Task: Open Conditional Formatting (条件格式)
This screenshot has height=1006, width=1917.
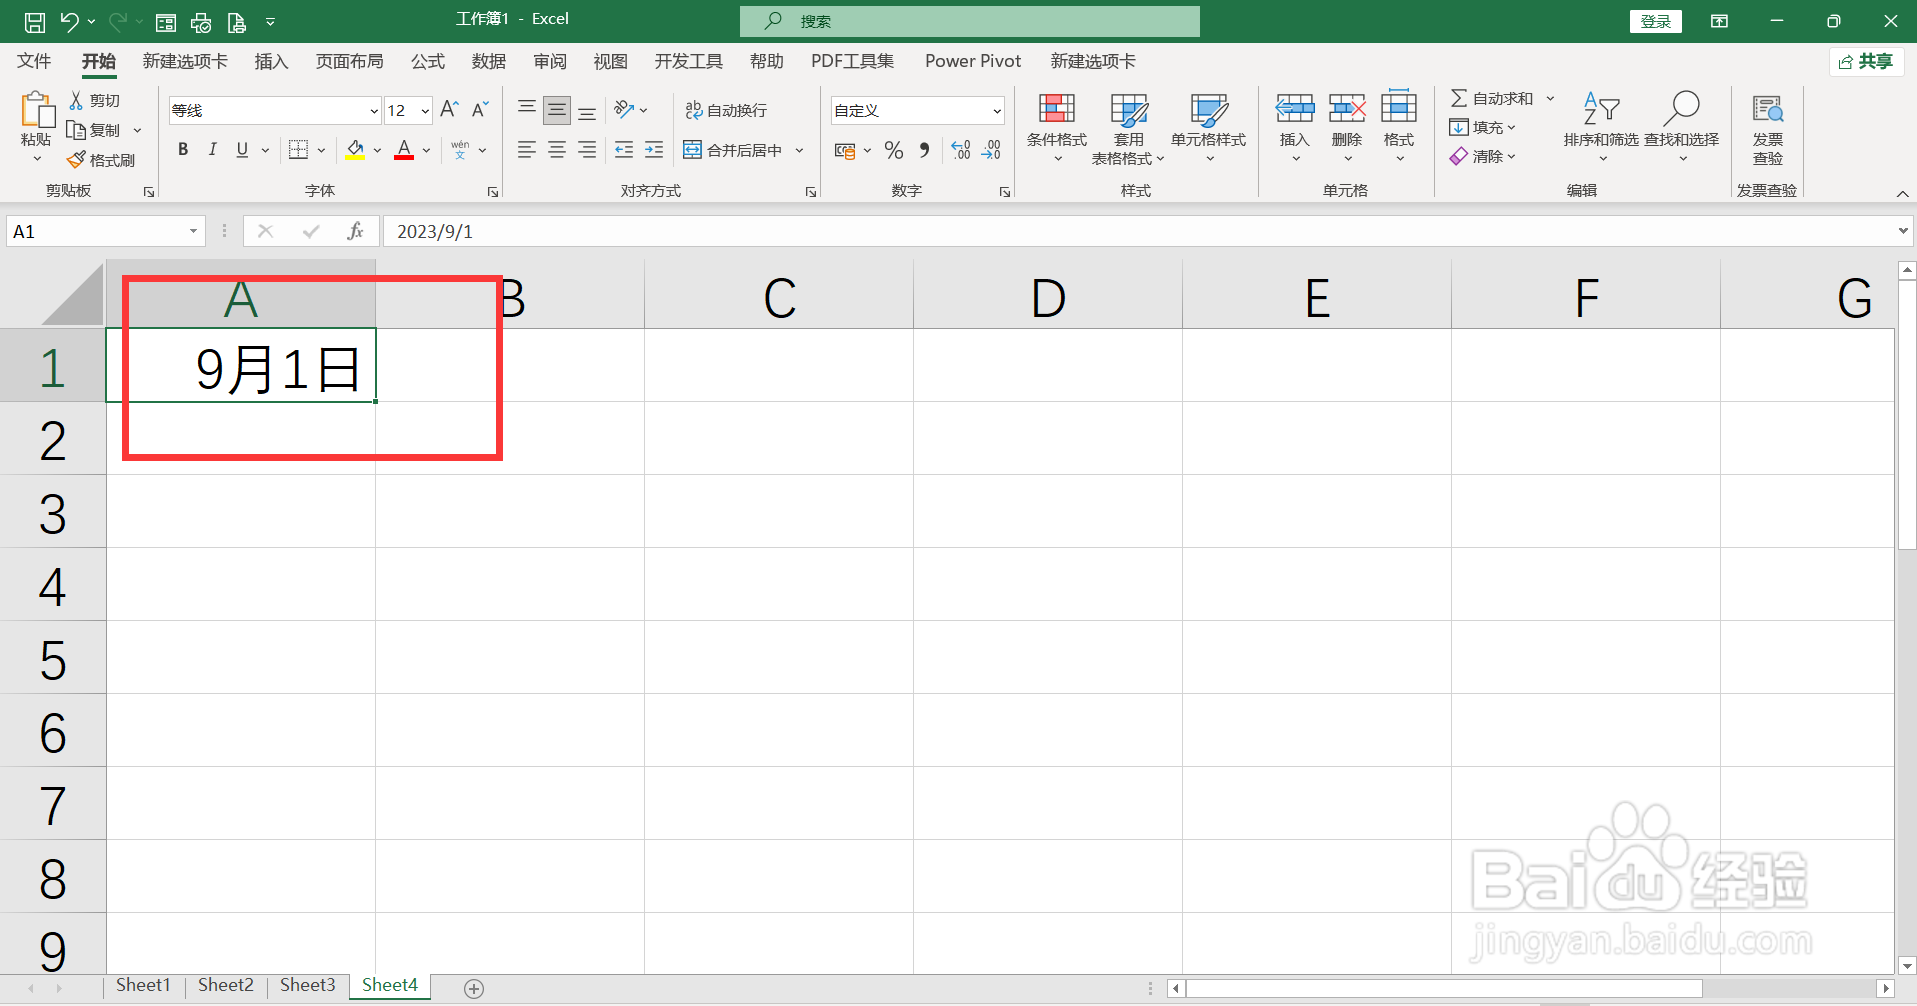Action: (x=1056, y=128)
